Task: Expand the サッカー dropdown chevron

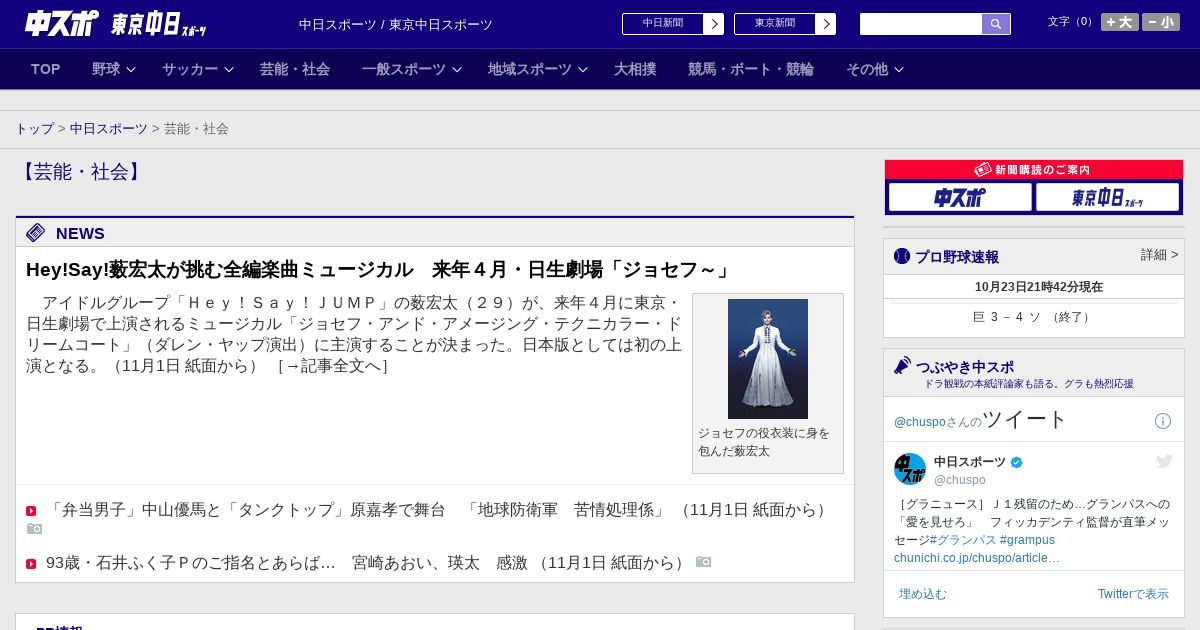Action: click(229, 69)
